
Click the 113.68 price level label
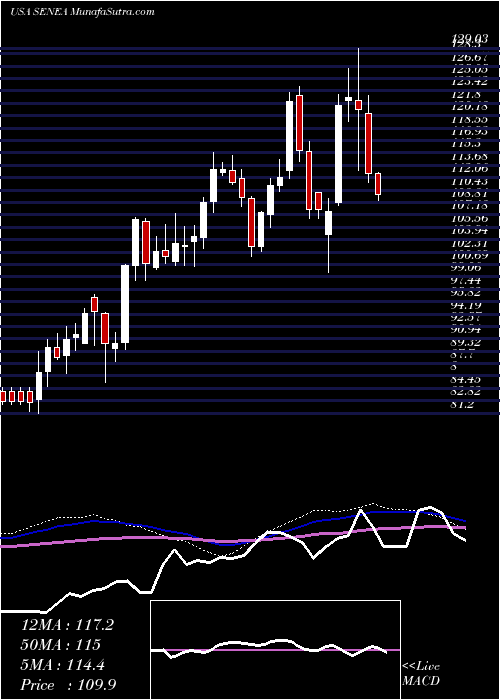469,157
